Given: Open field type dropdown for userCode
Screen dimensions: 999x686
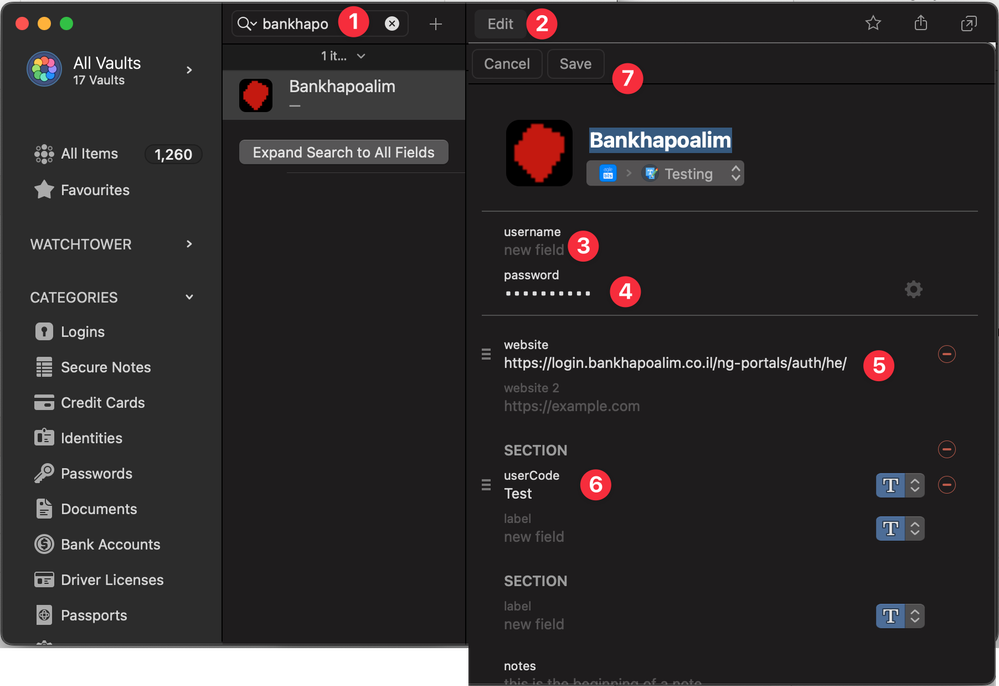Looking at the screenshot, I should tap(900, 485).
